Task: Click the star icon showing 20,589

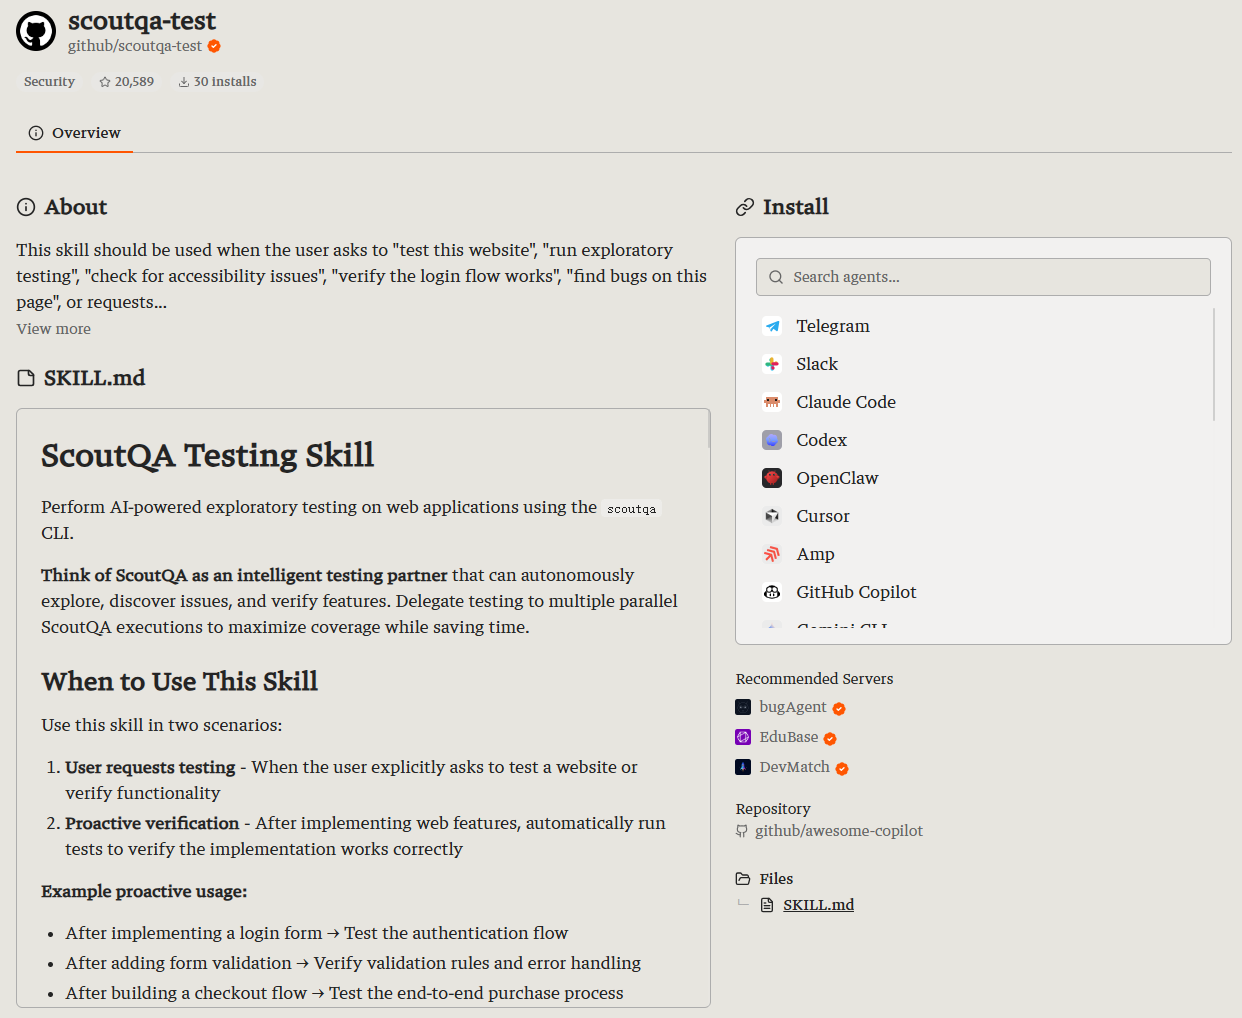Action: pos(105,82)
